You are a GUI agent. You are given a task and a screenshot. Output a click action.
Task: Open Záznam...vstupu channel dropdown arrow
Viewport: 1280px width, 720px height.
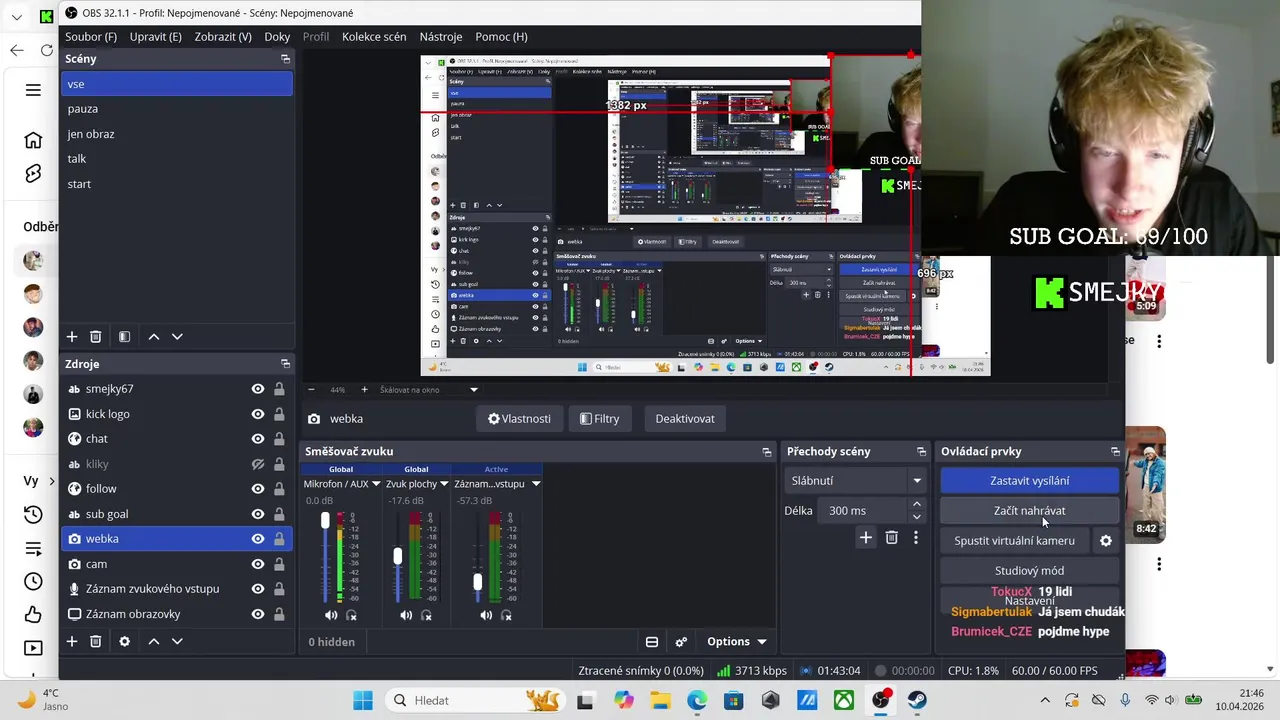(536, 484)
